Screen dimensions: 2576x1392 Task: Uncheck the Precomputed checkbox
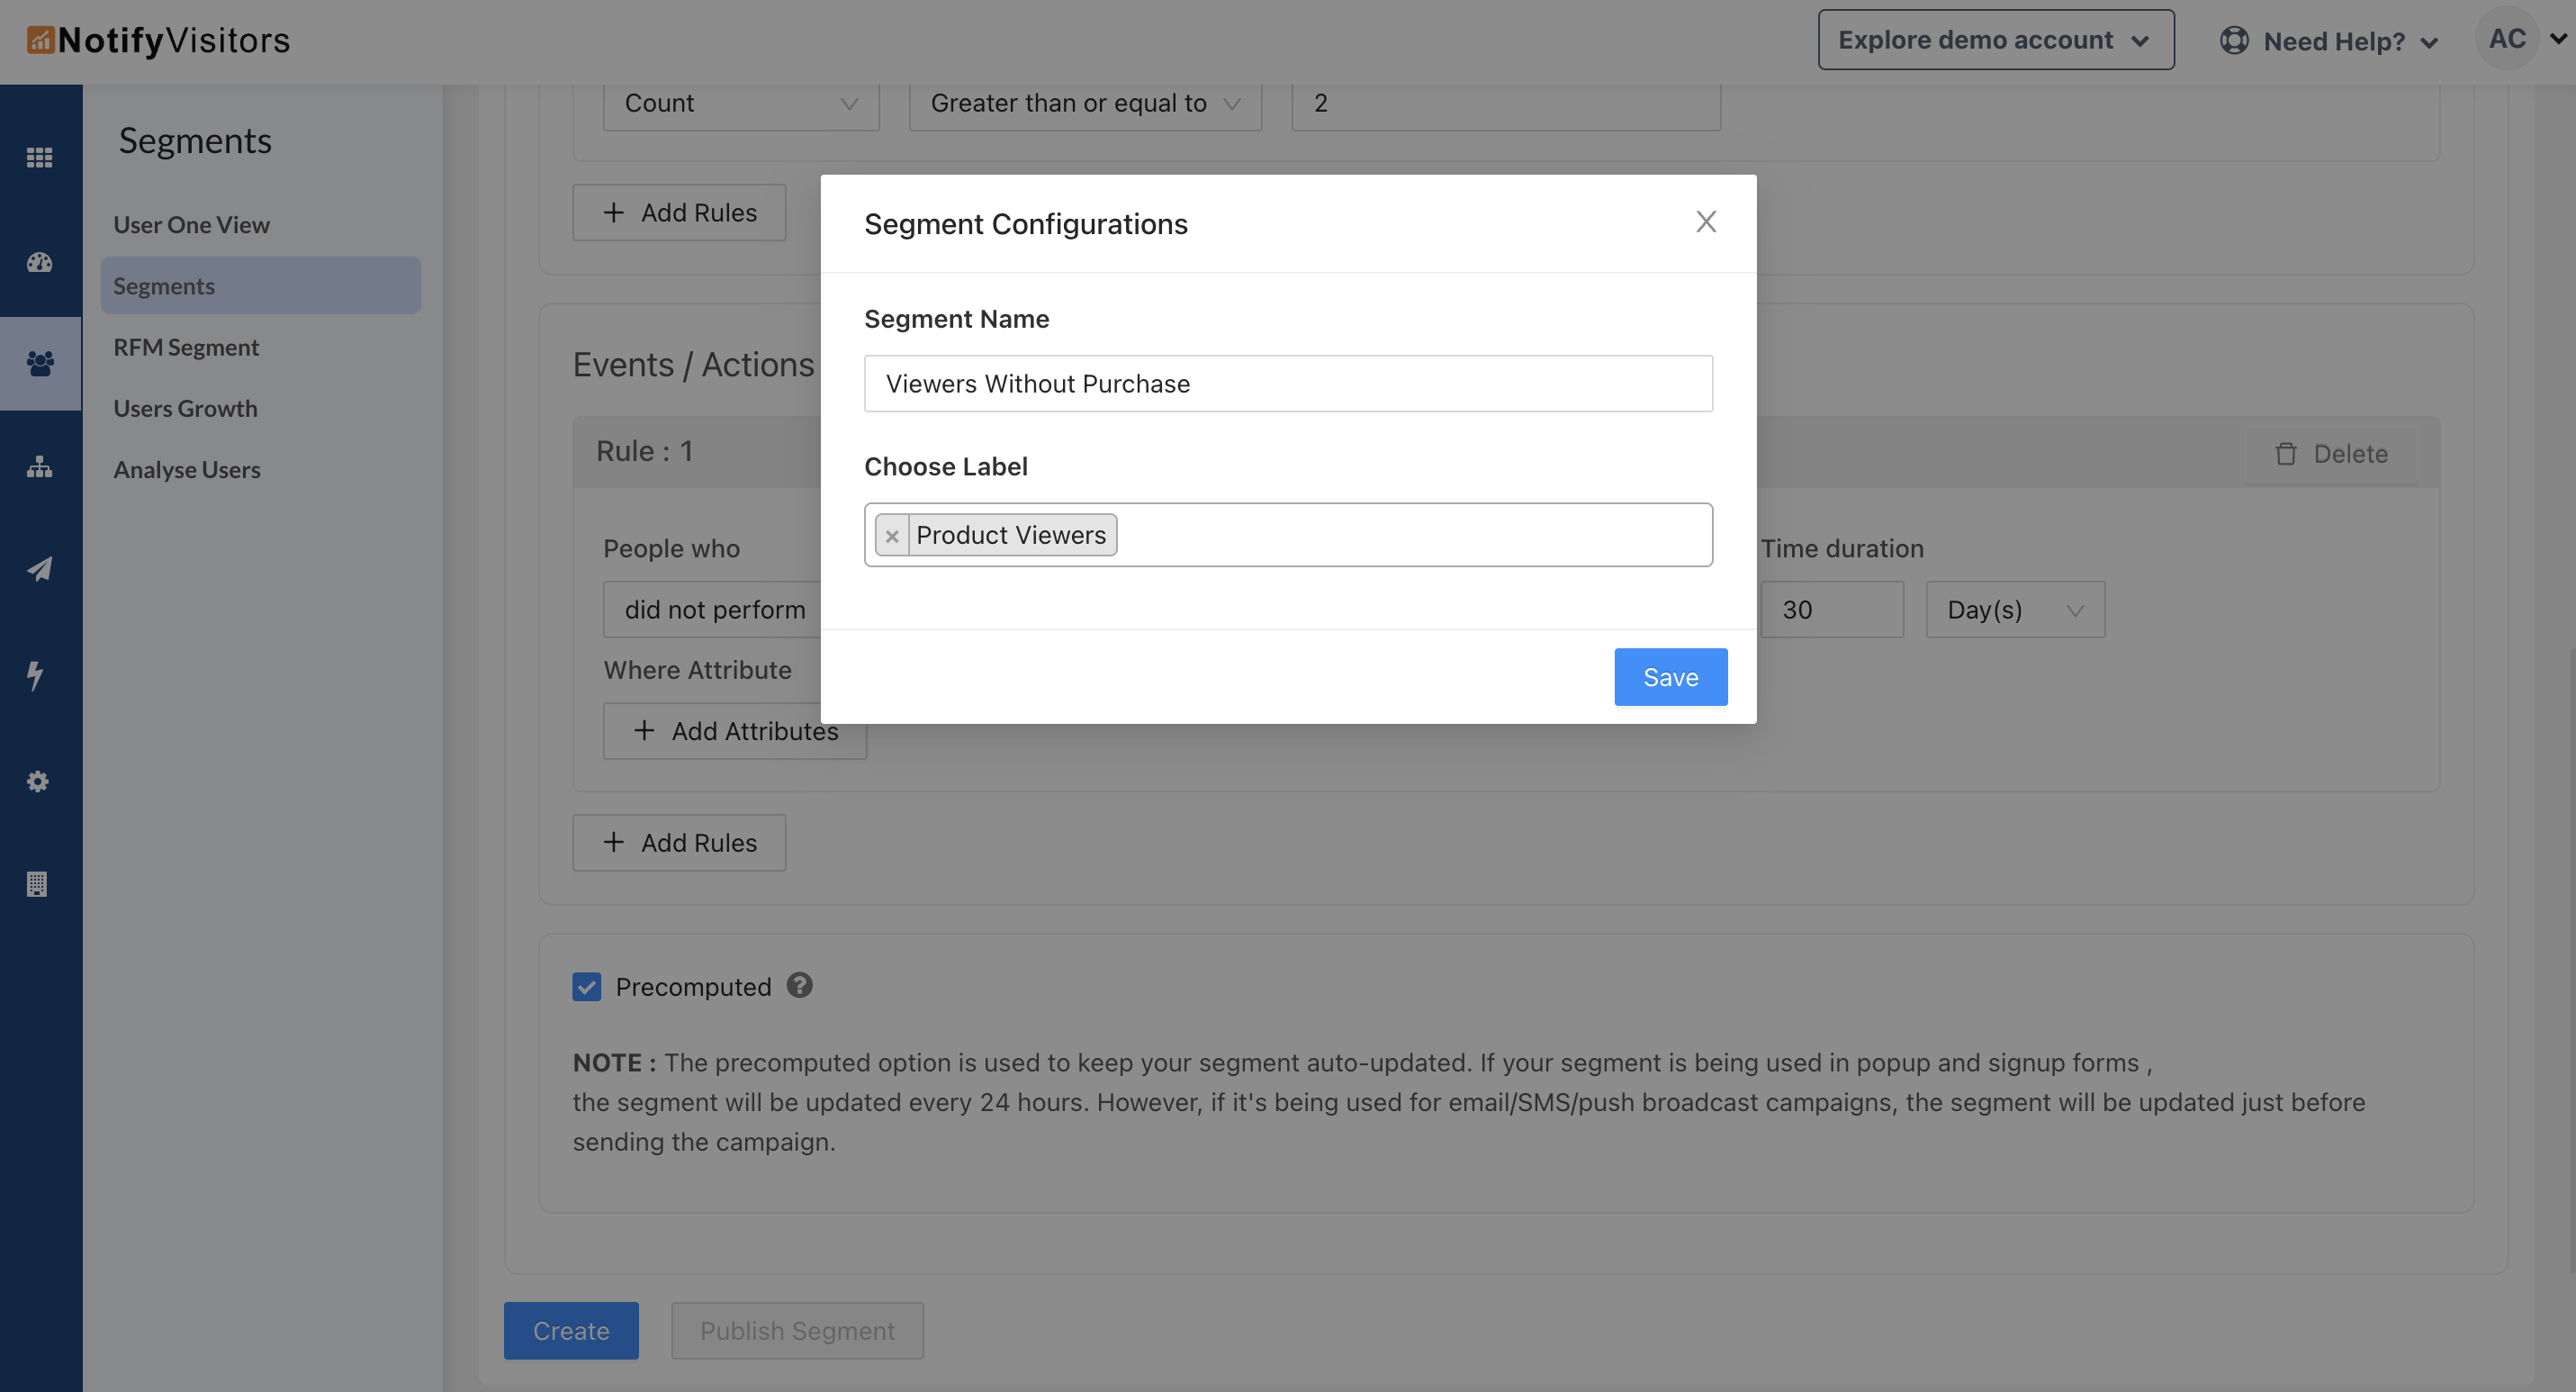[587, 987]
